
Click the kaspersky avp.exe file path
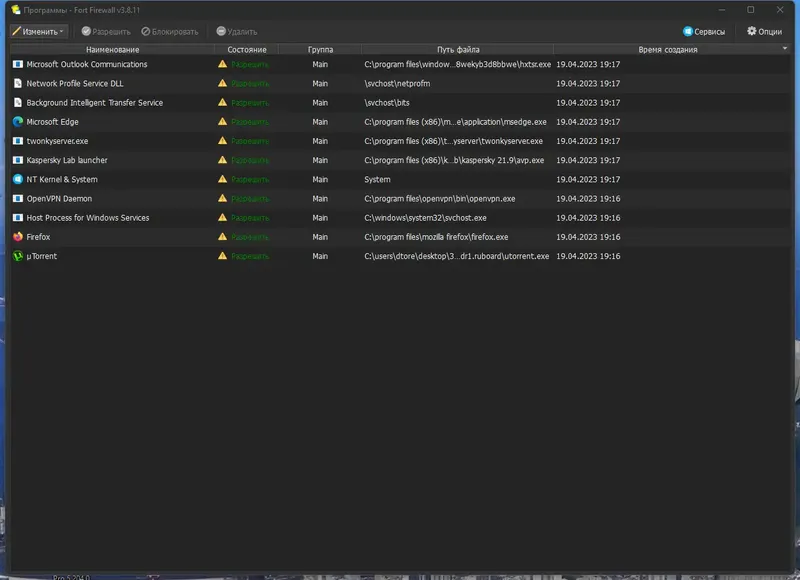[x=454, y=160]
